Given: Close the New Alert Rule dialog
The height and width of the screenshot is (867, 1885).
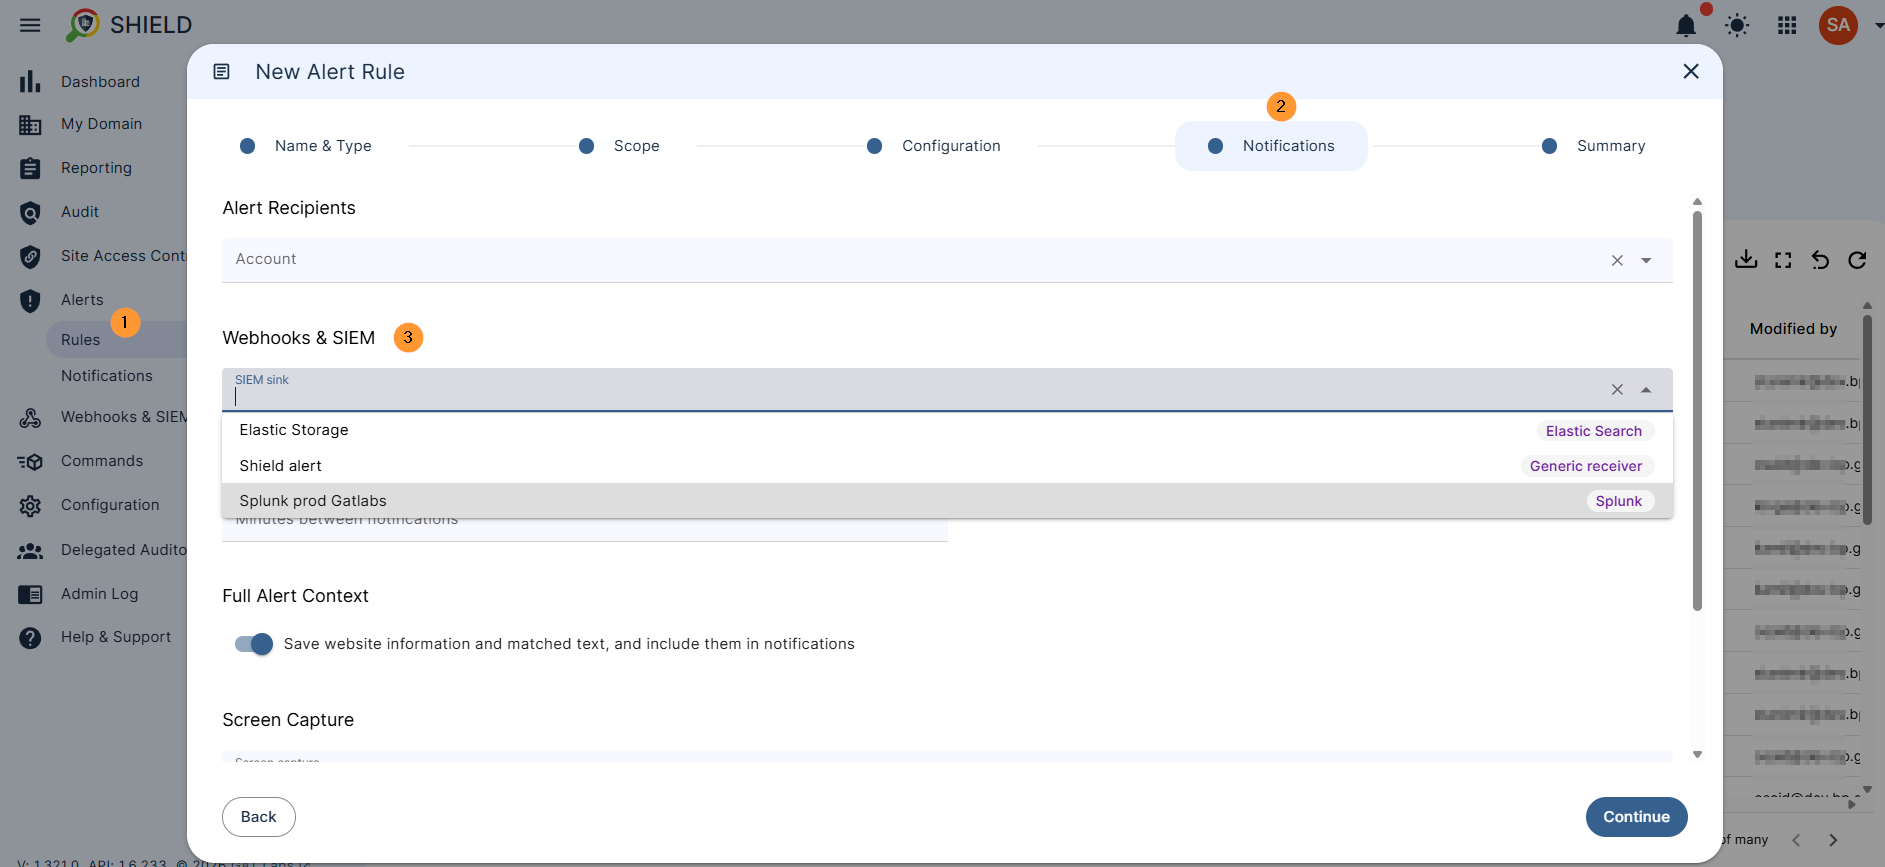Looking at the screenshot, I should [x=1691, y=71].
